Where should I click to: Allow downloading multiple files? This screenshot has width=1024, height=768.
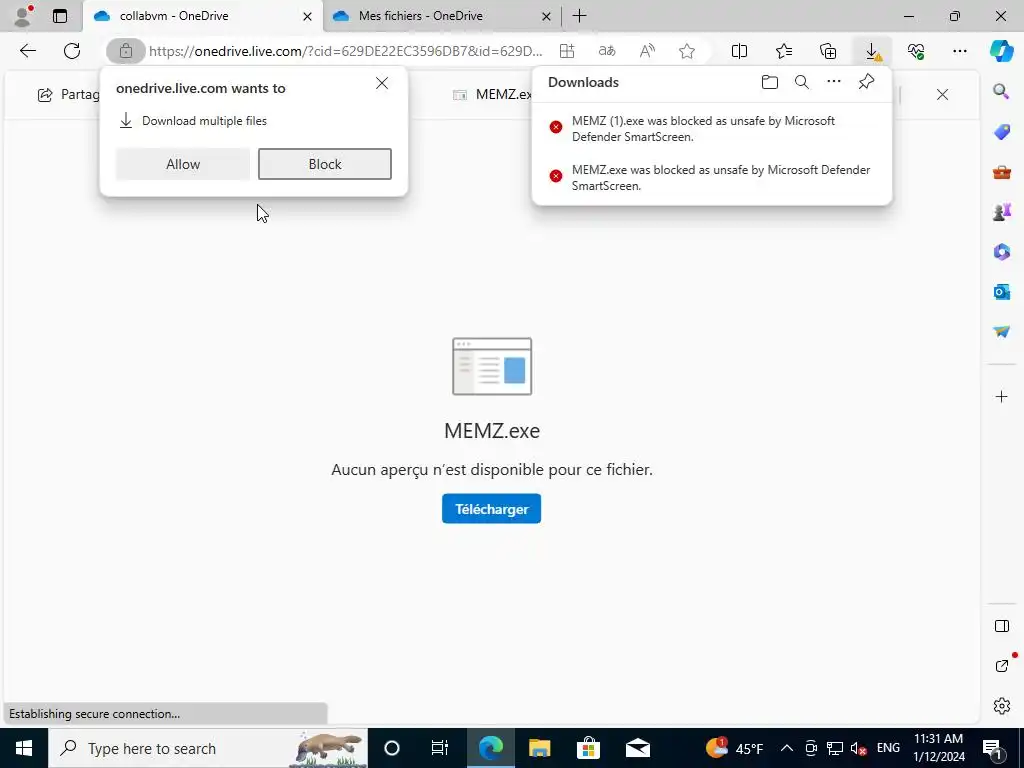(x=183, y=164)
